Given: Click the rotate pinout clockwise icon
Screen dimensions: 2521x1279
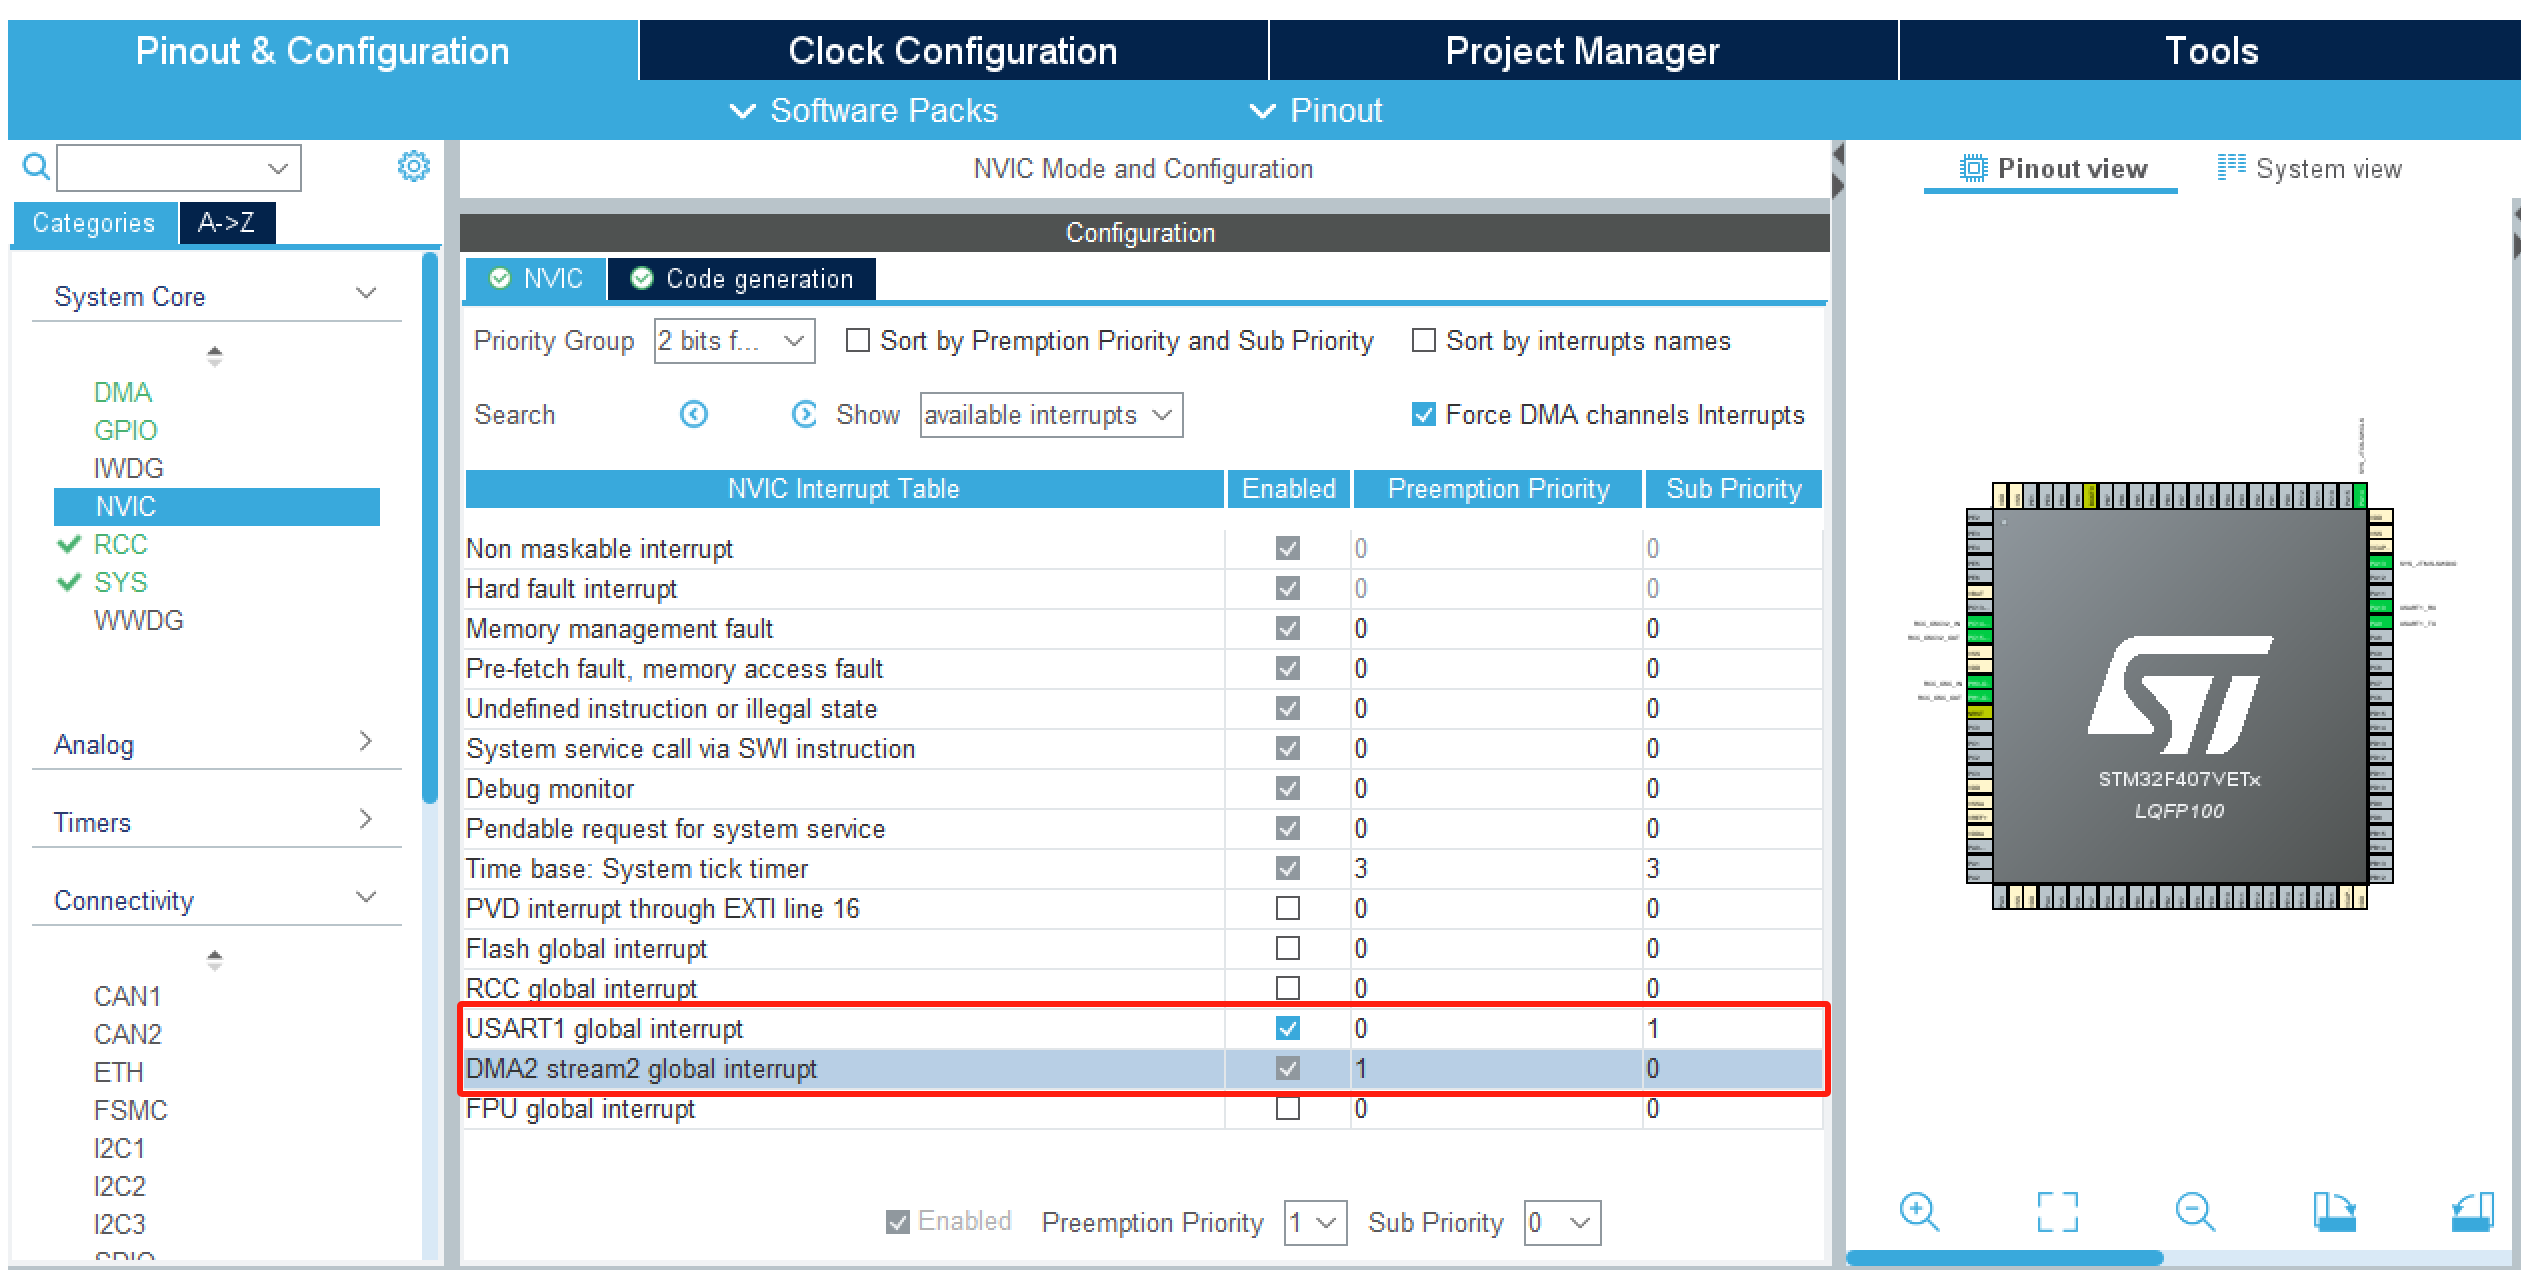Looking at the screenshot, I should tap(2334, 1212).
